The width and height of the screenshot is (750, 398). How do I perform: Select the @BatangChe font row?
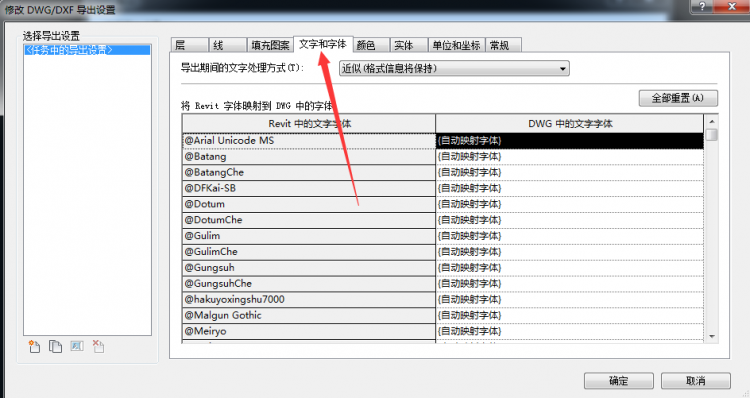point(309,172)
